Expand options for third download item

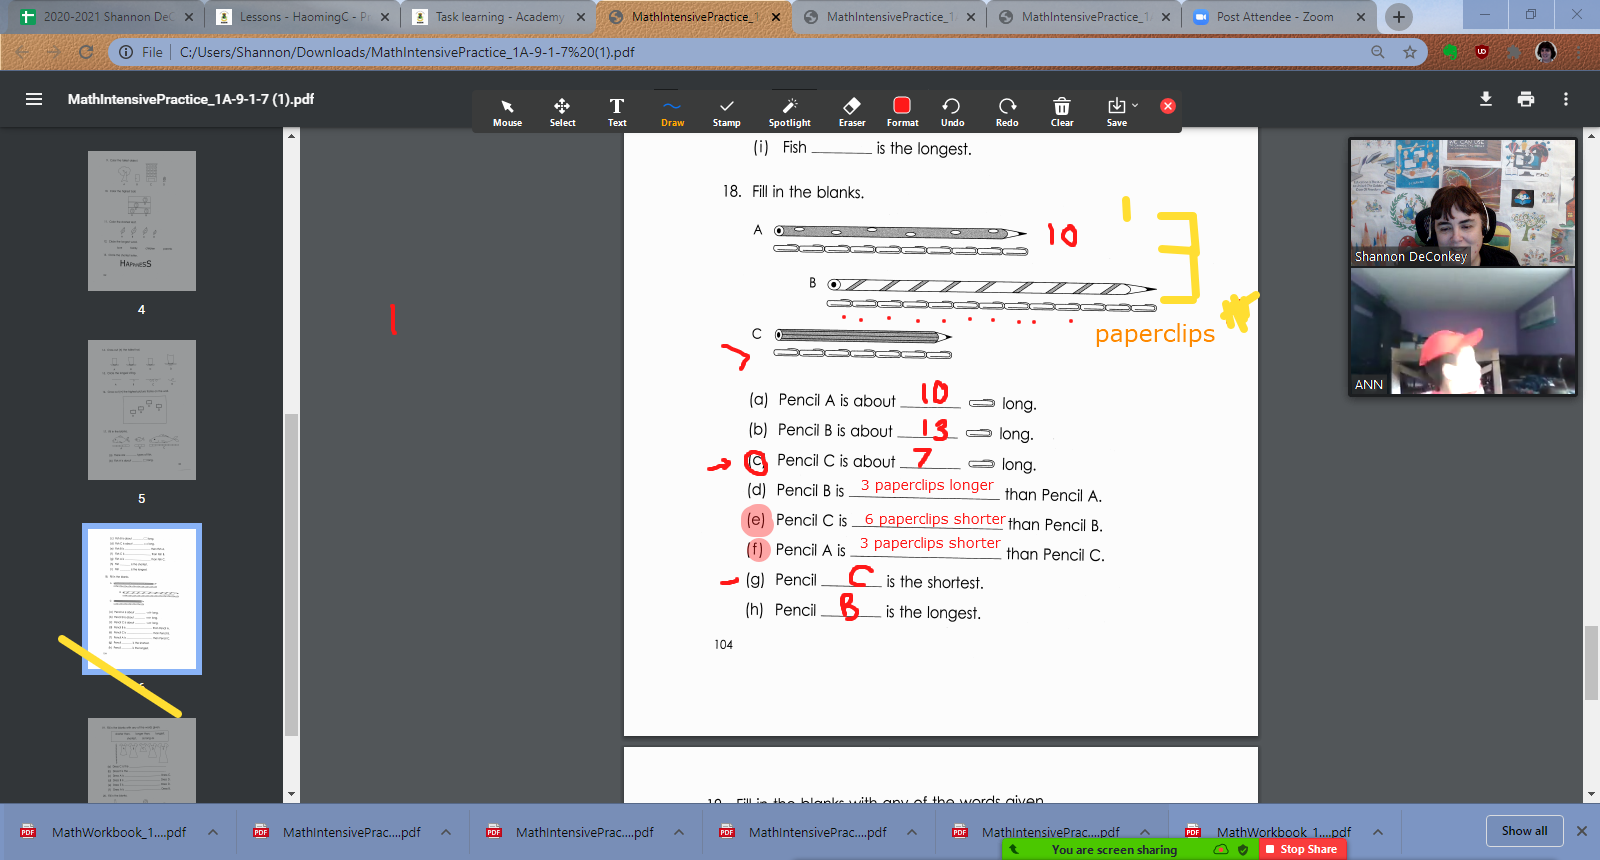click(679, 832)
